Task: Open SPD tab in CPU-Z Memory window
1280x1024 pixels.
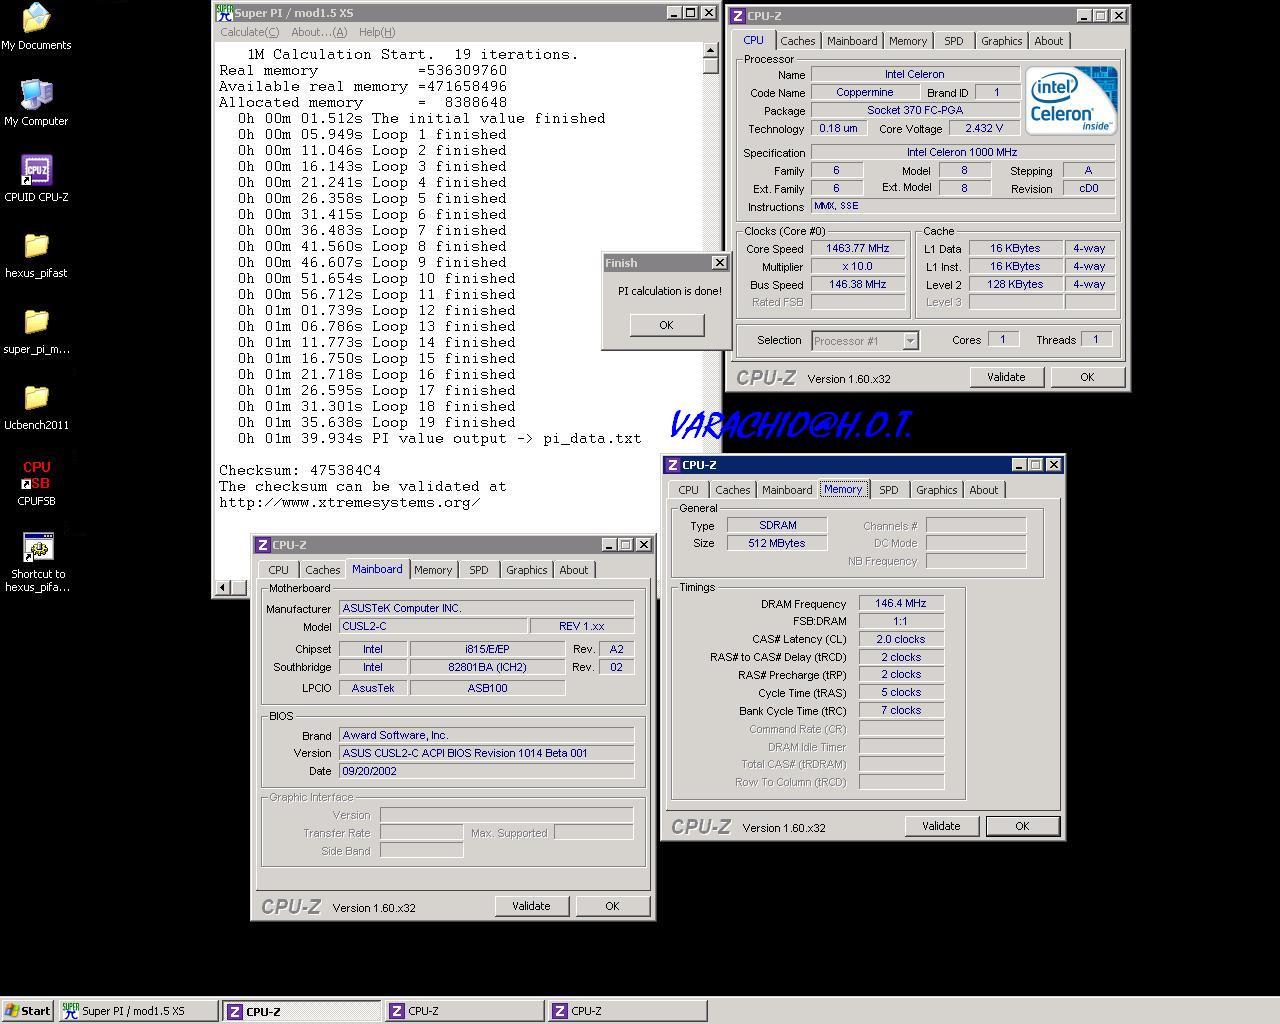Action: pyautogui.click(x=889, y=490)
